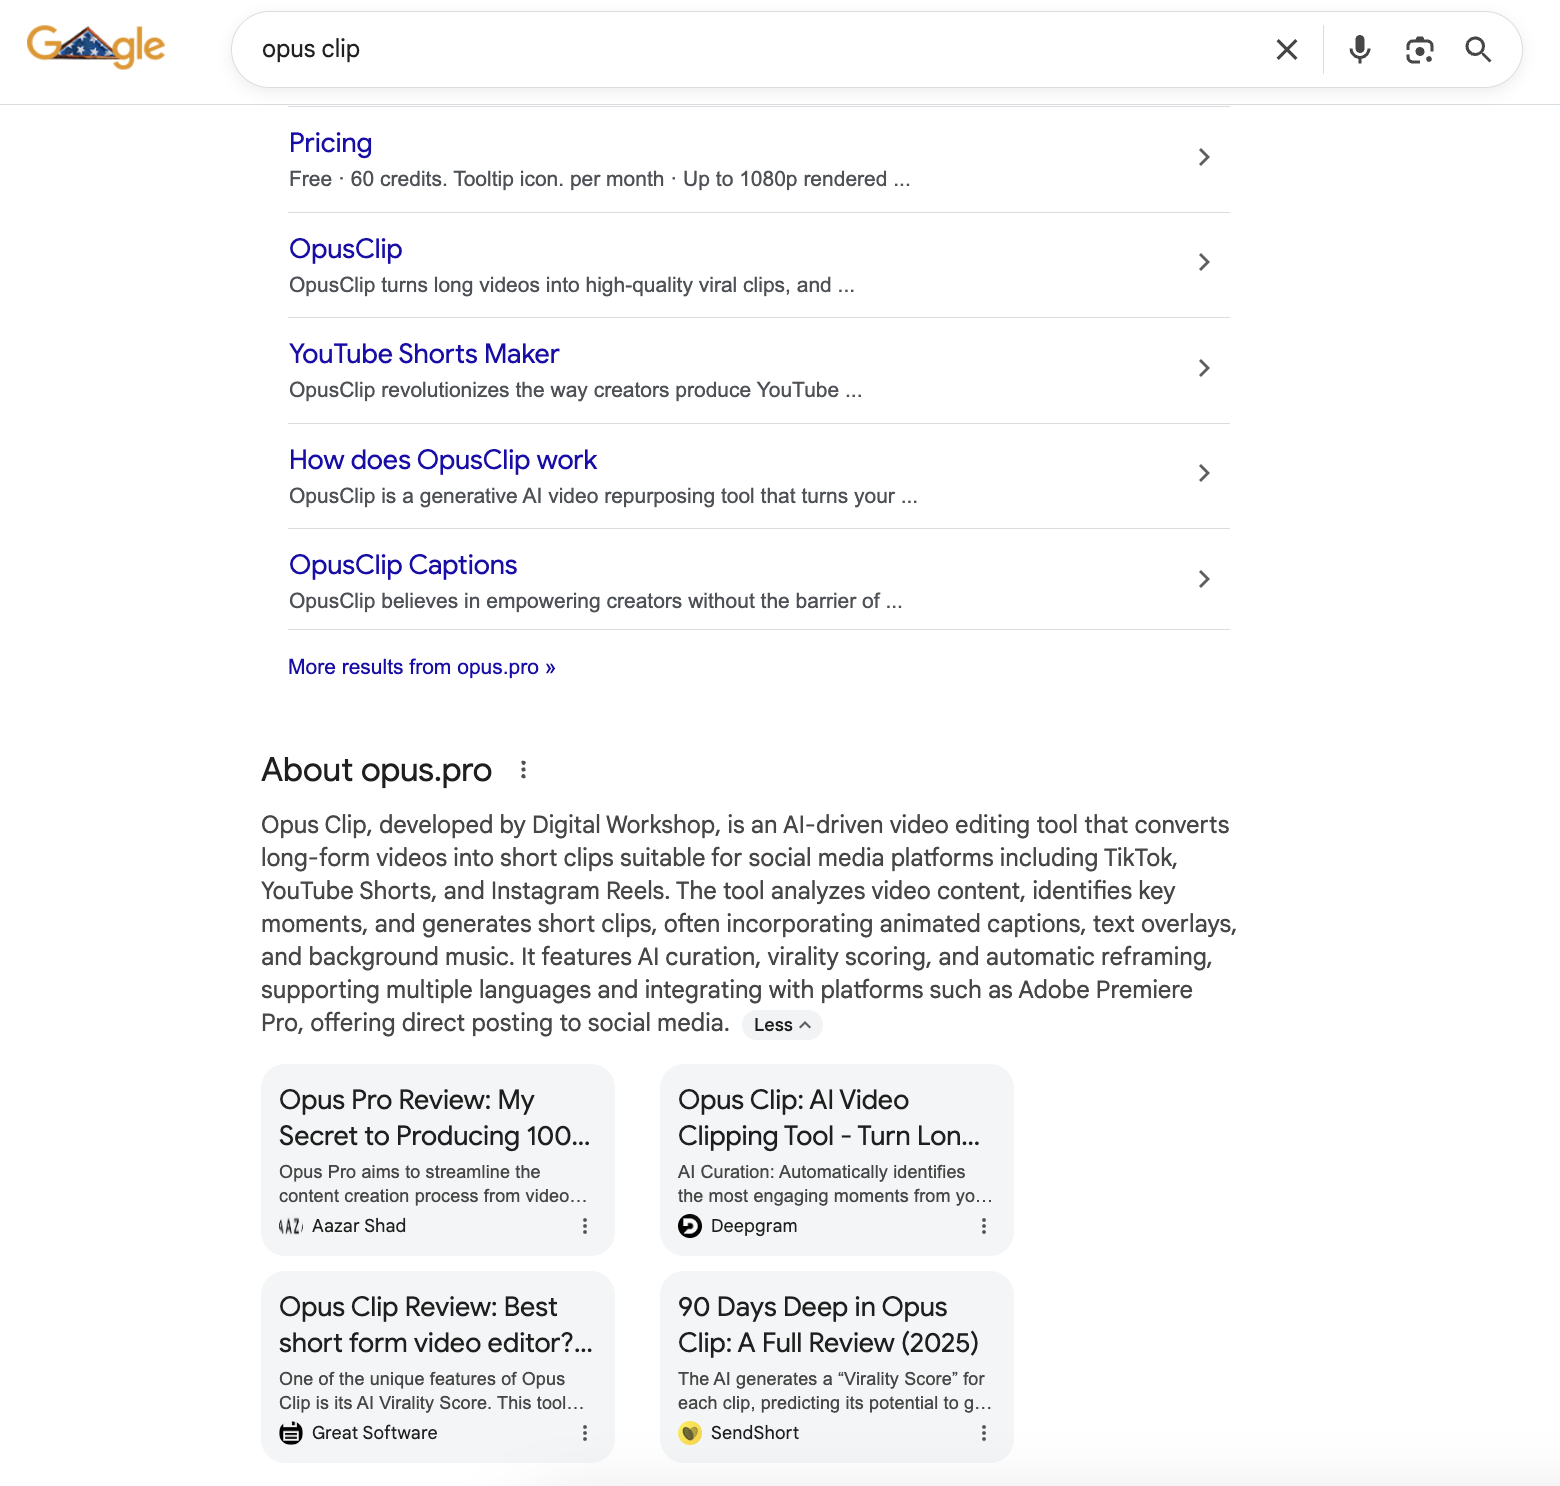The width and height of the screenshot is (1560, 1486).
Task: Open the How does OpusClip work link
Action: (443, 459)
